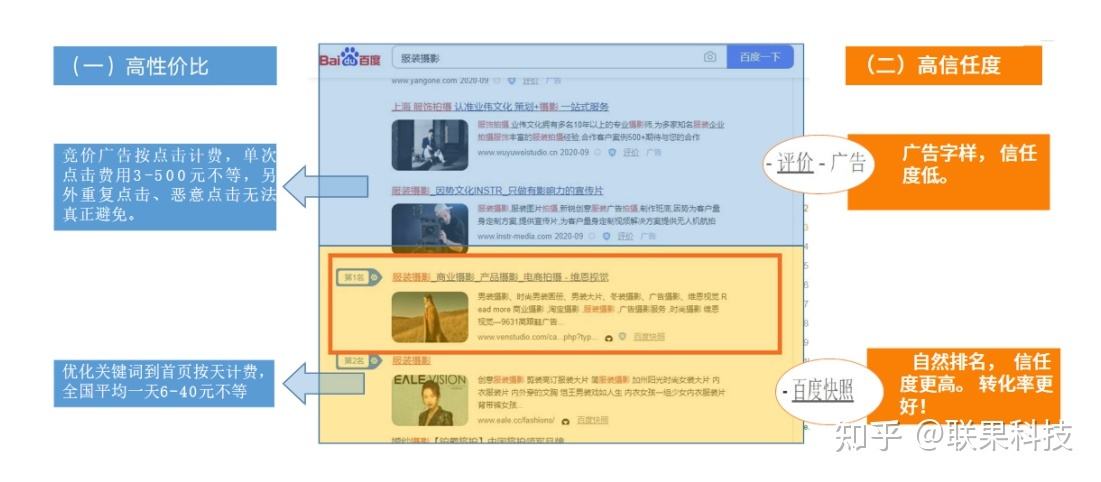Open the EALE VISION thumbnail

[x=430, y=400]
